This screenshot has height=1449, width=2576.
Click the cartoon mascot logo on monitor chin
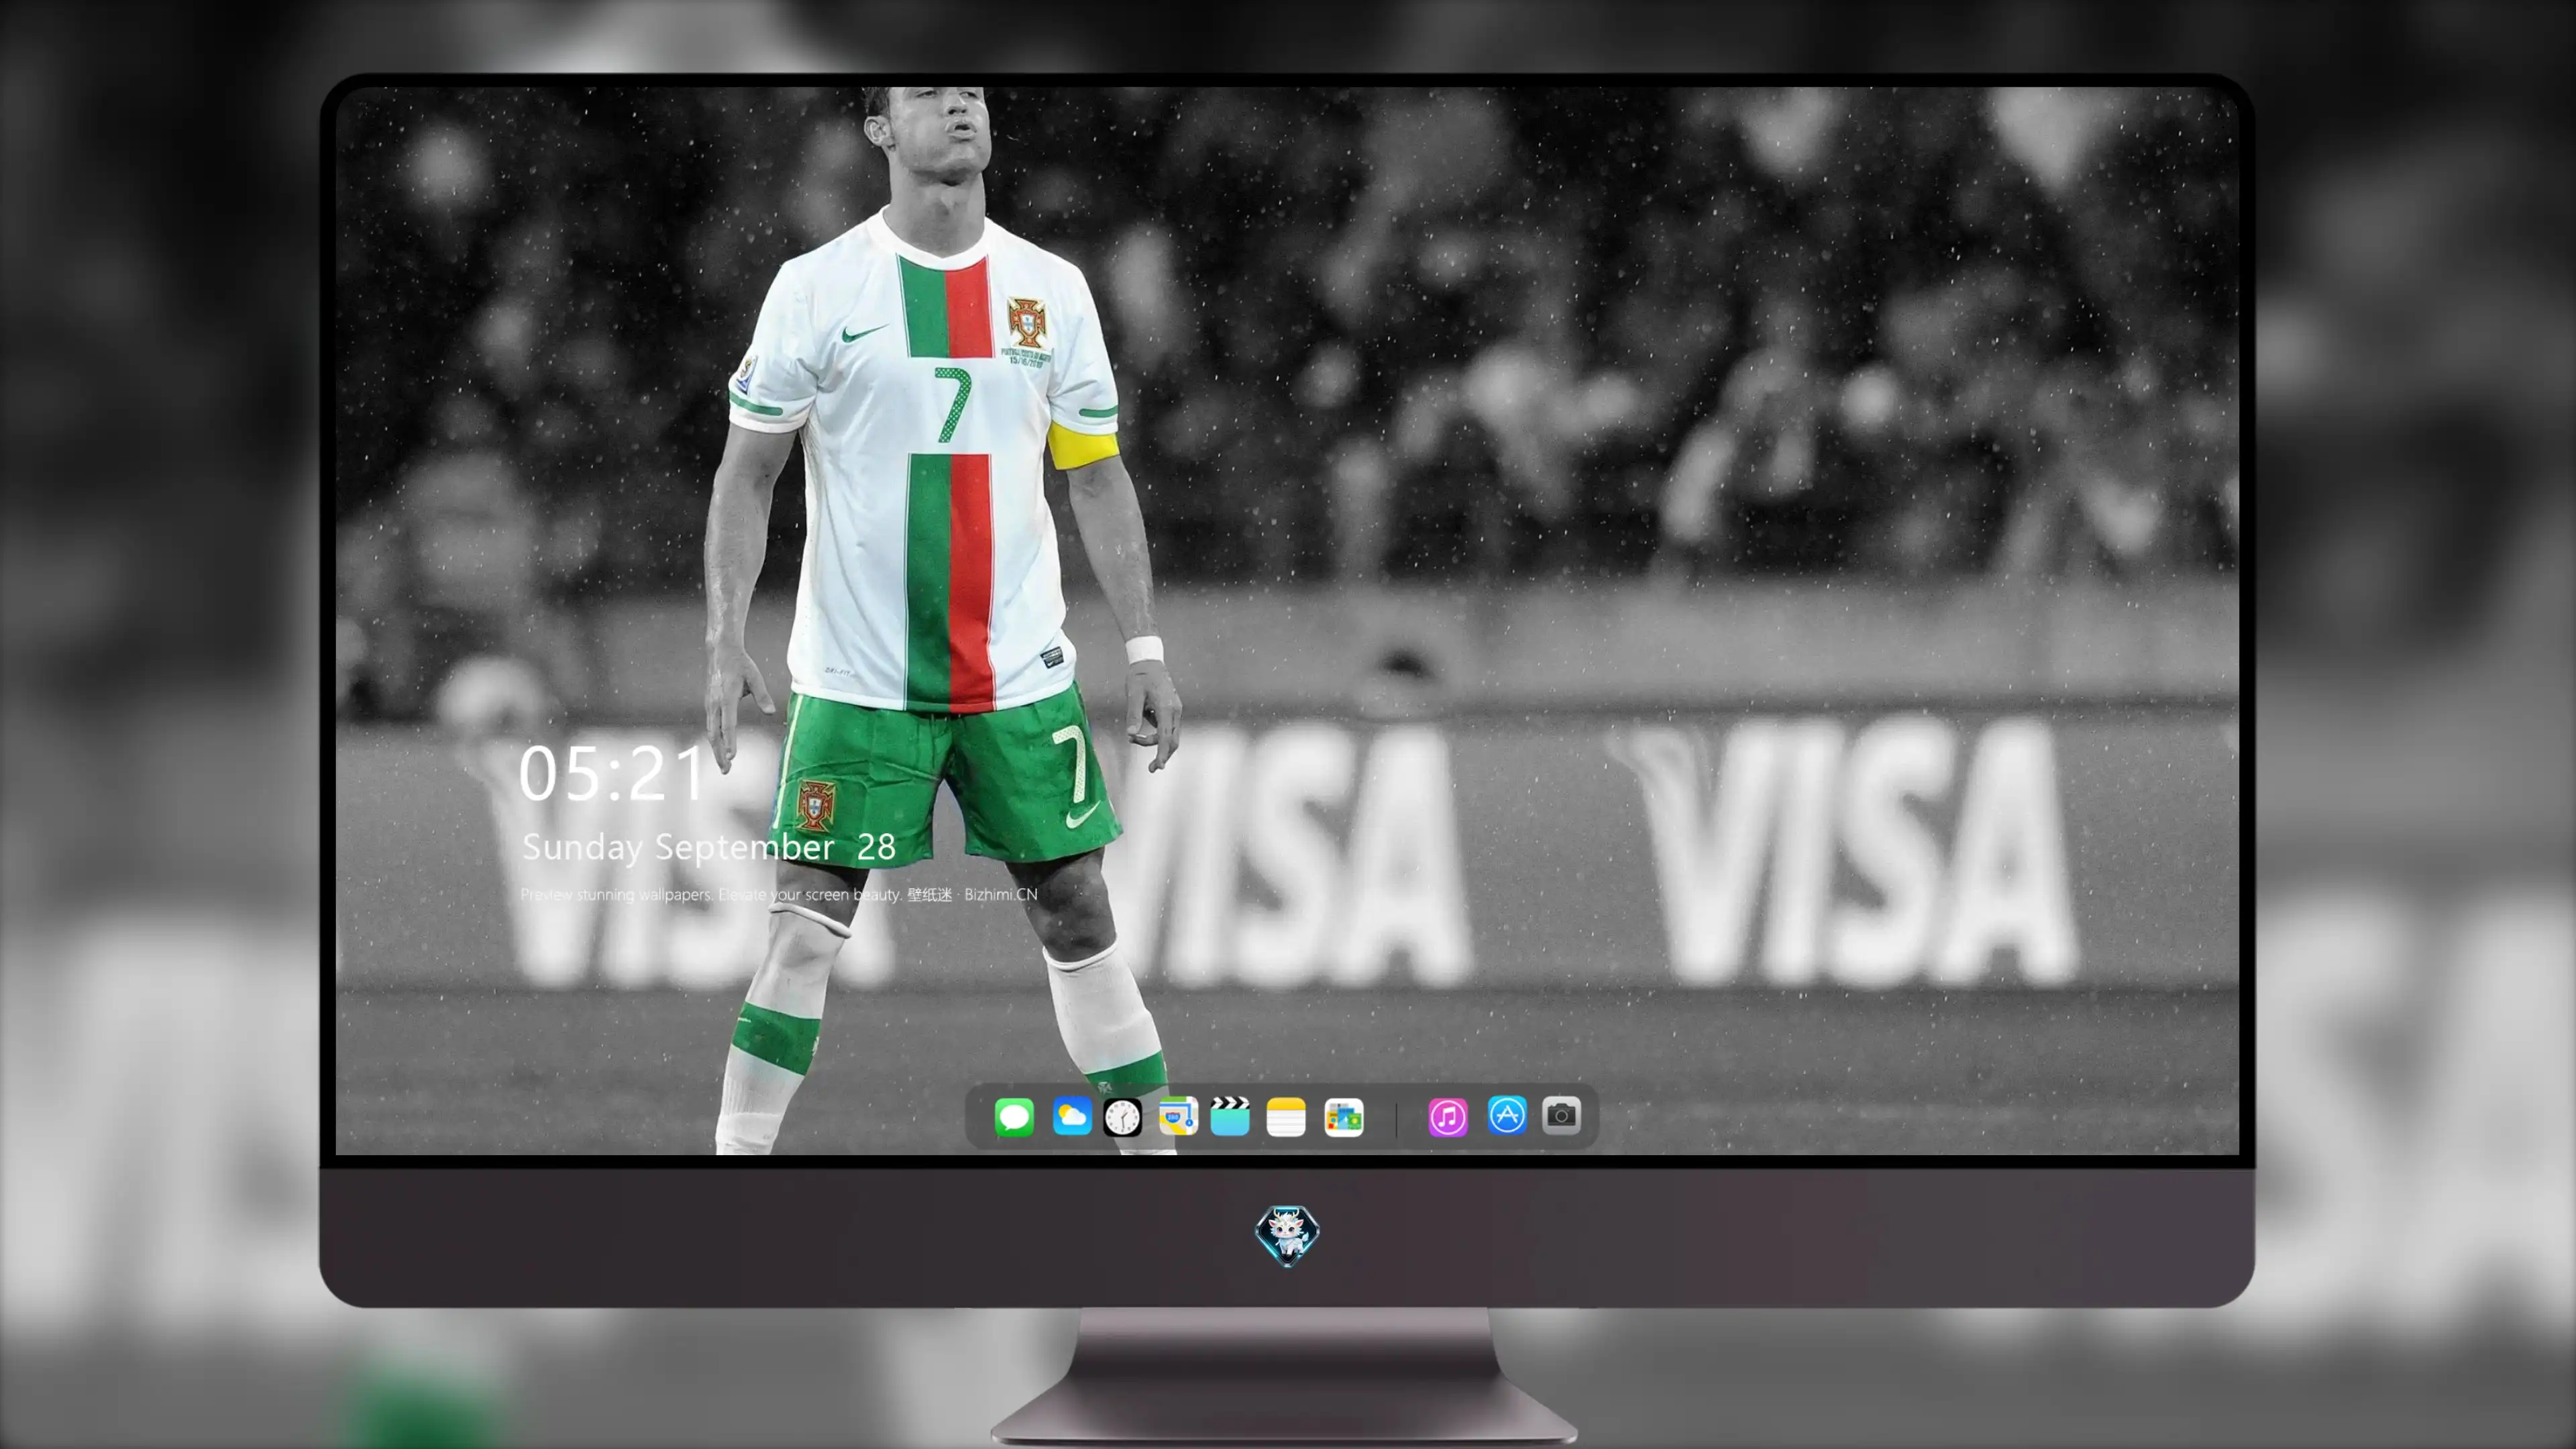tap(1287, 1235)
